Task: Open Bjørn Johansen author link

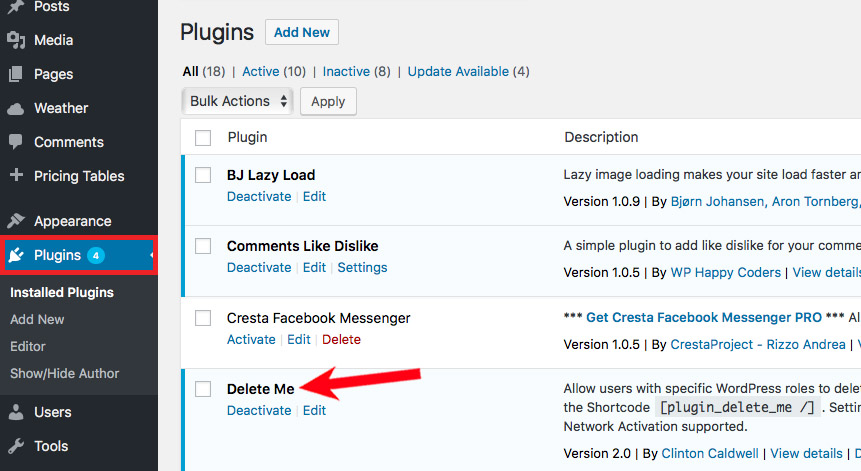Action: coord(717,201)
